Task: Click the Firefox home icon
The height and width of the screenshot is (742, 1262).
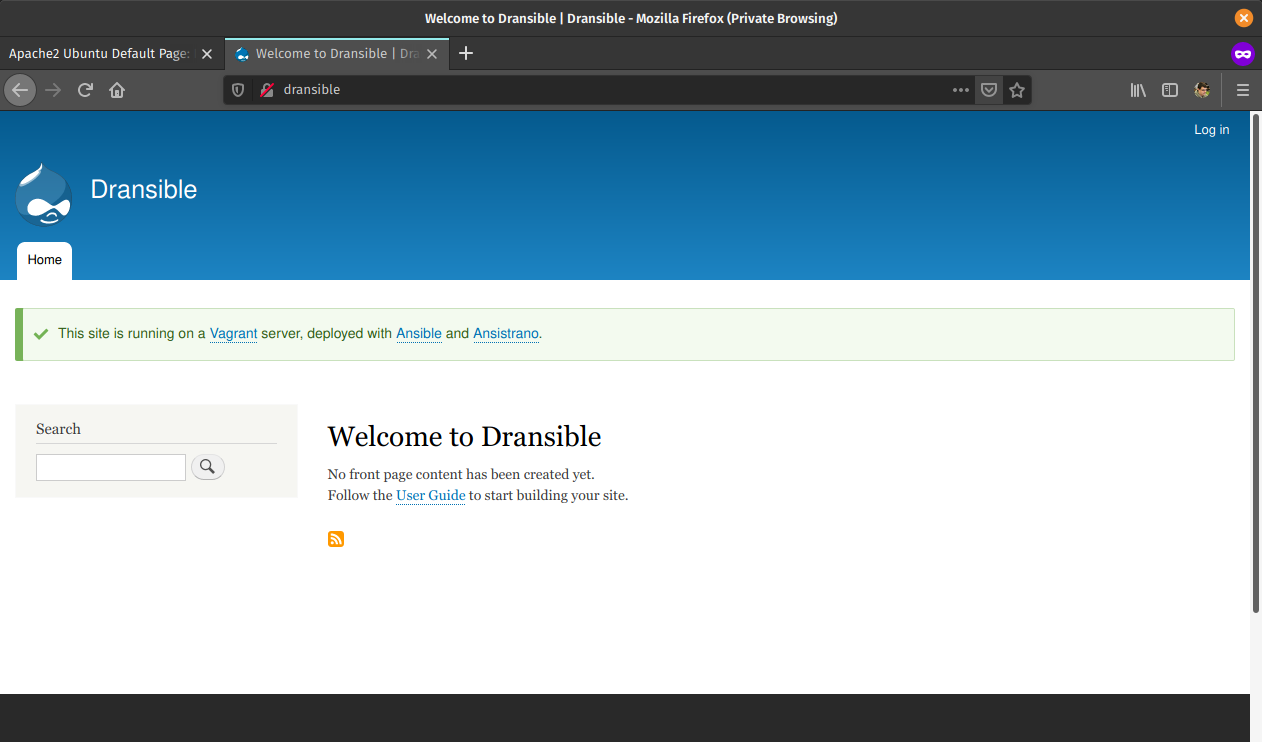Action: coord(116,90)
